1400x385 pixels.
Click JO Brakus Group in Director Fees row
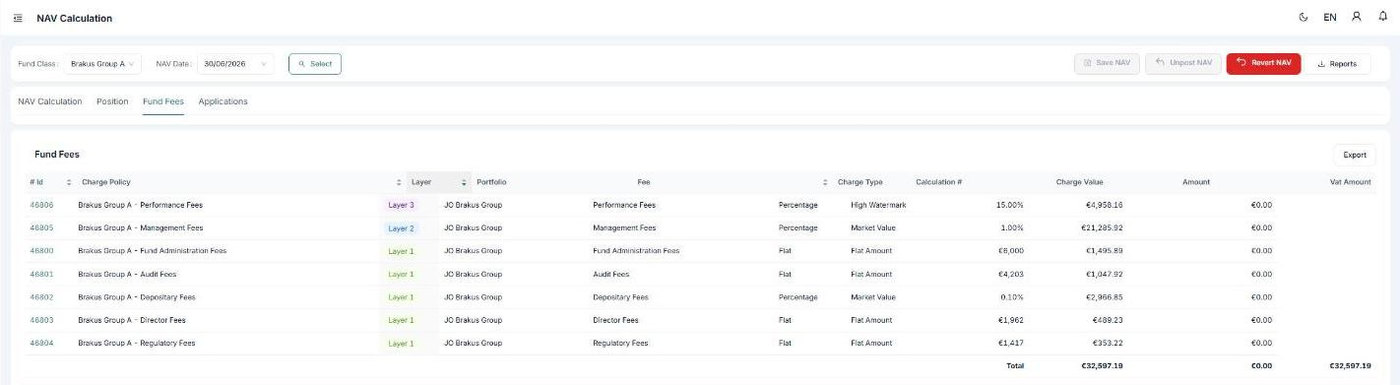tap(473, 320)
